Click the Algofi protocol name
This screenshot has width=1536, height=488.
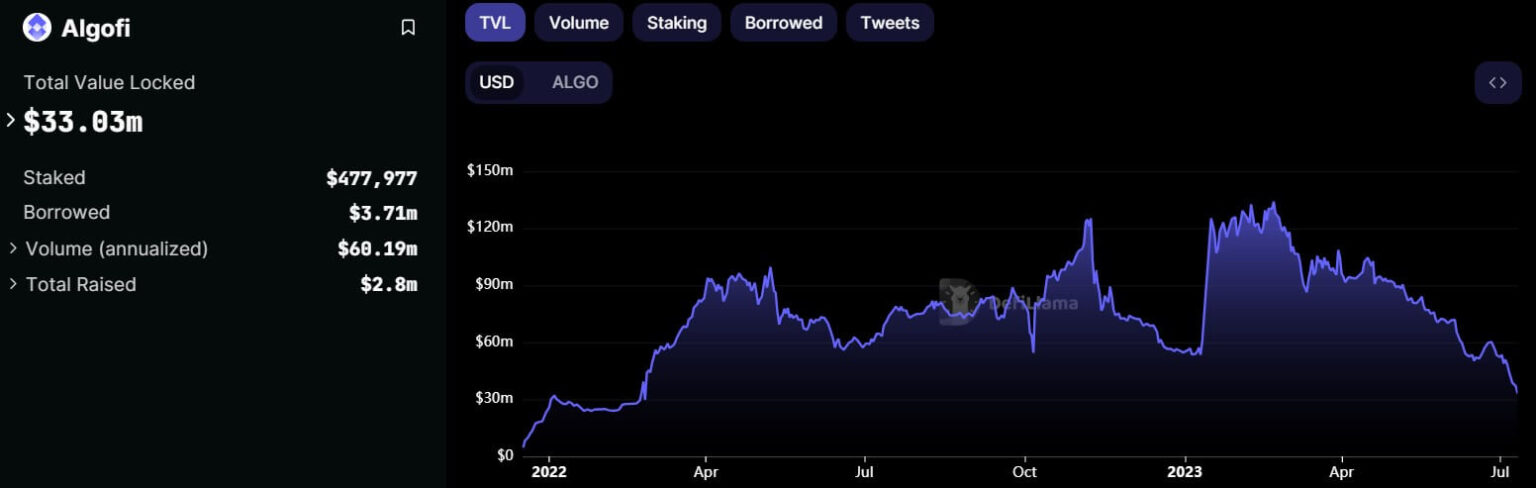pos(96,29)
